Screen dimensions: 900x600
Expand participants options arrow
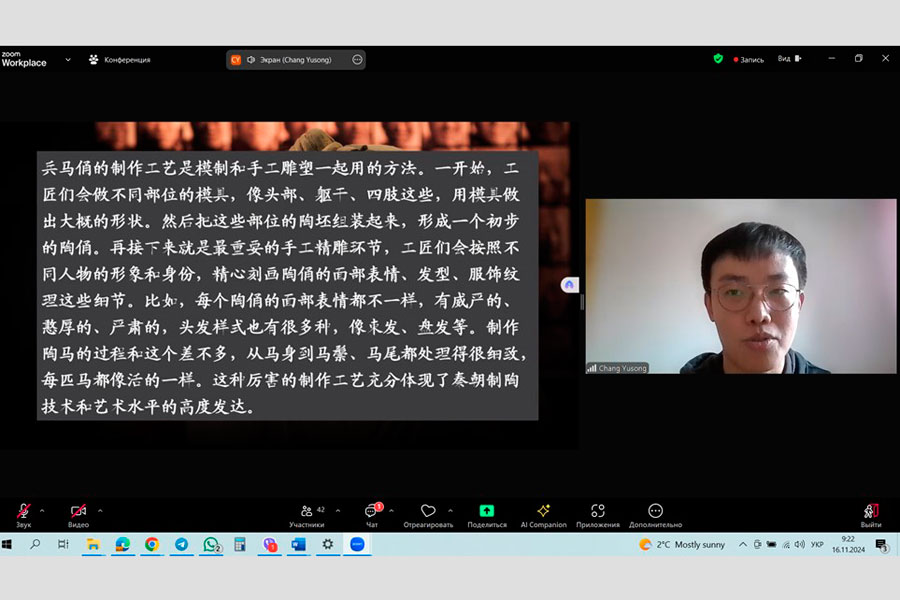click(x=338, y=510)
